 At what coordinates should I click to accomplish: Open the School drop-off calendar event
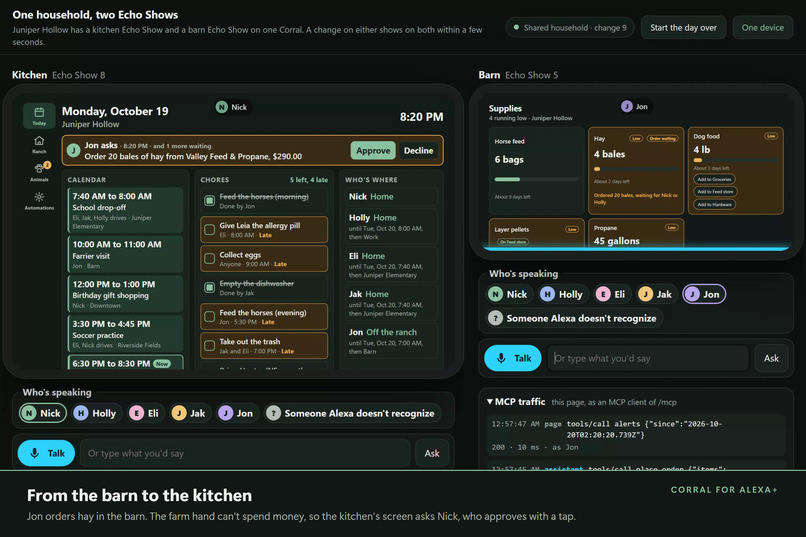pyautogui.click(x=125, y=210)
